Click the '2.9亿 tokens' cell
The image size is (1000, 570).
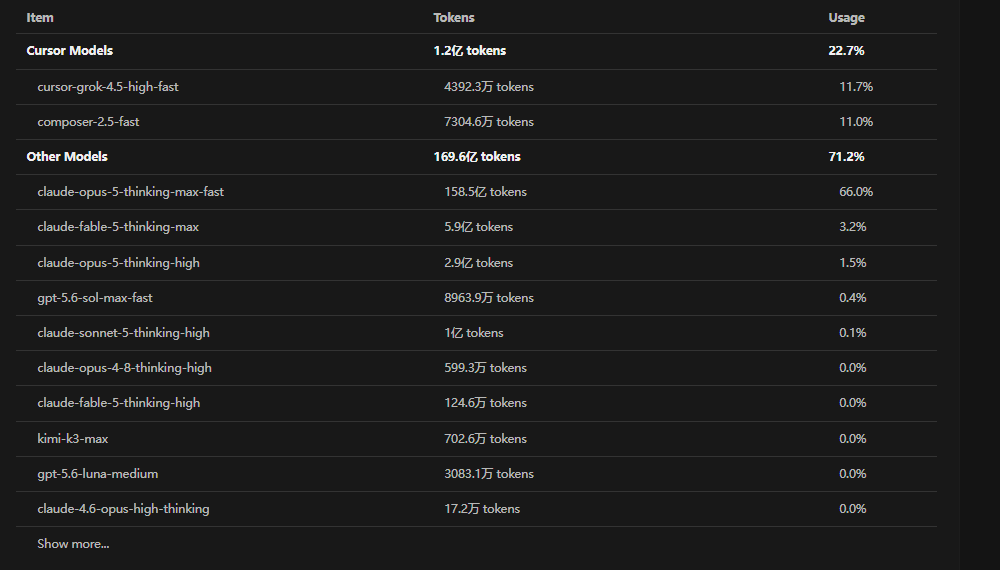[479, 263]
